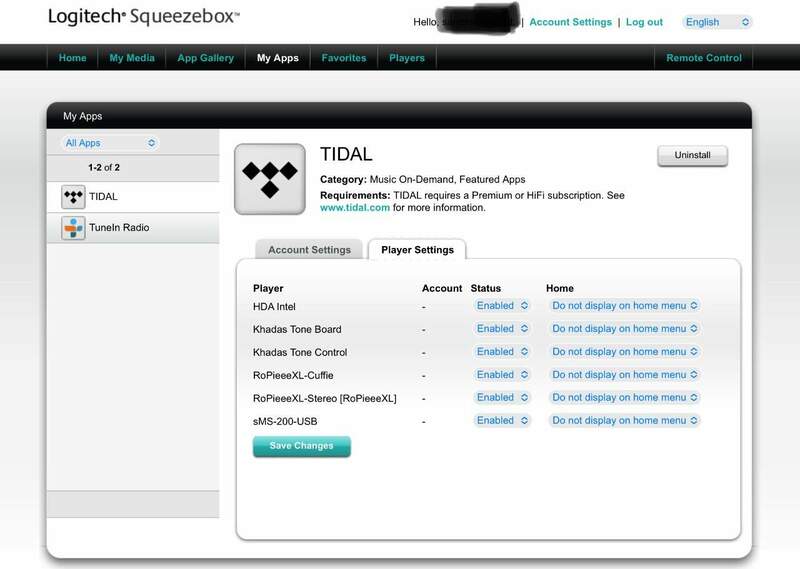Select TuneIn Radio in the apps list
This screenshot has height=569, width=800.
click(x=122, y=228)
